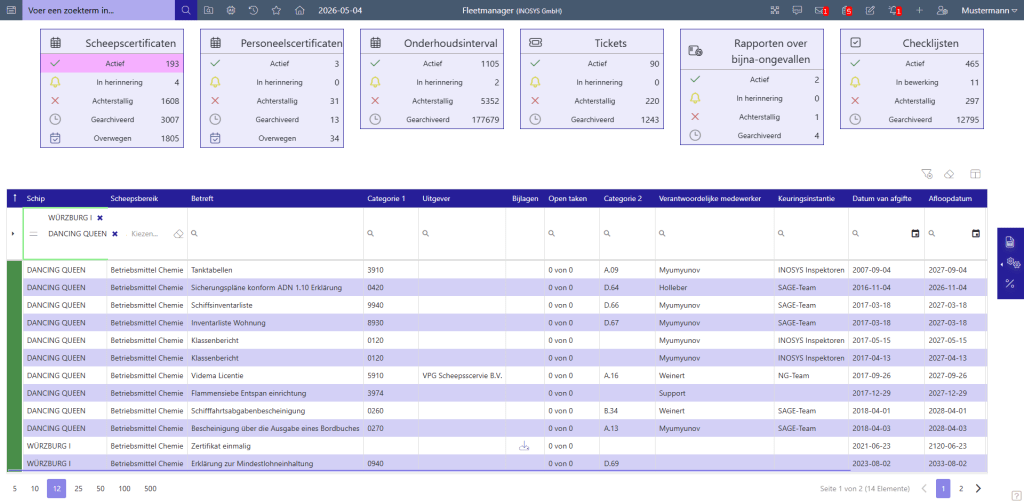Open the QR code icon in top bar
The image size is (1024, 504).
coord(775,10)
